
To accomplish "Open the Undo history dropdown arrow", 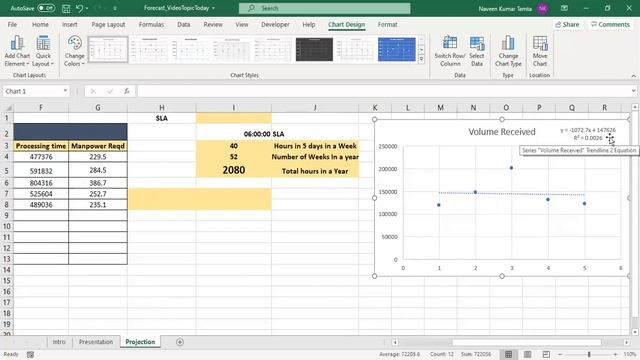I will [x=87, y=9].
